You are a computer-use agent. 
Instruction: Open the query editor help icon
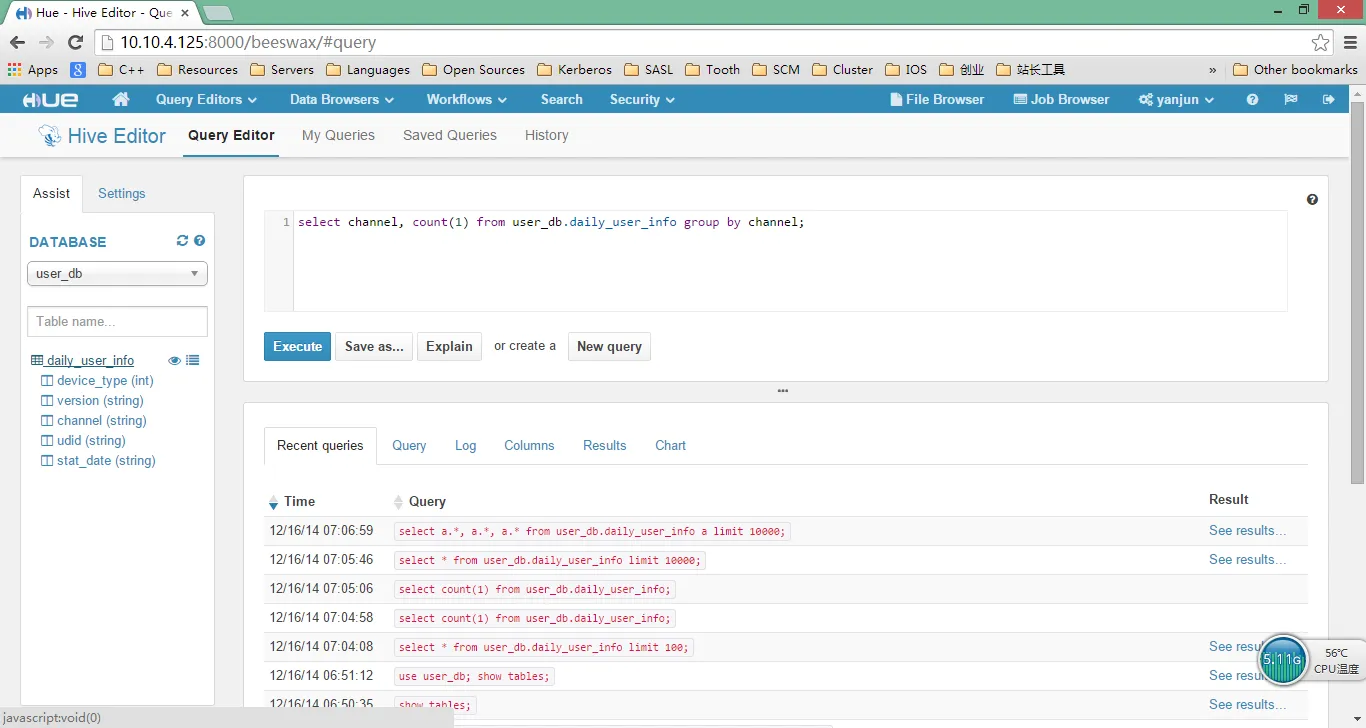1312,199
